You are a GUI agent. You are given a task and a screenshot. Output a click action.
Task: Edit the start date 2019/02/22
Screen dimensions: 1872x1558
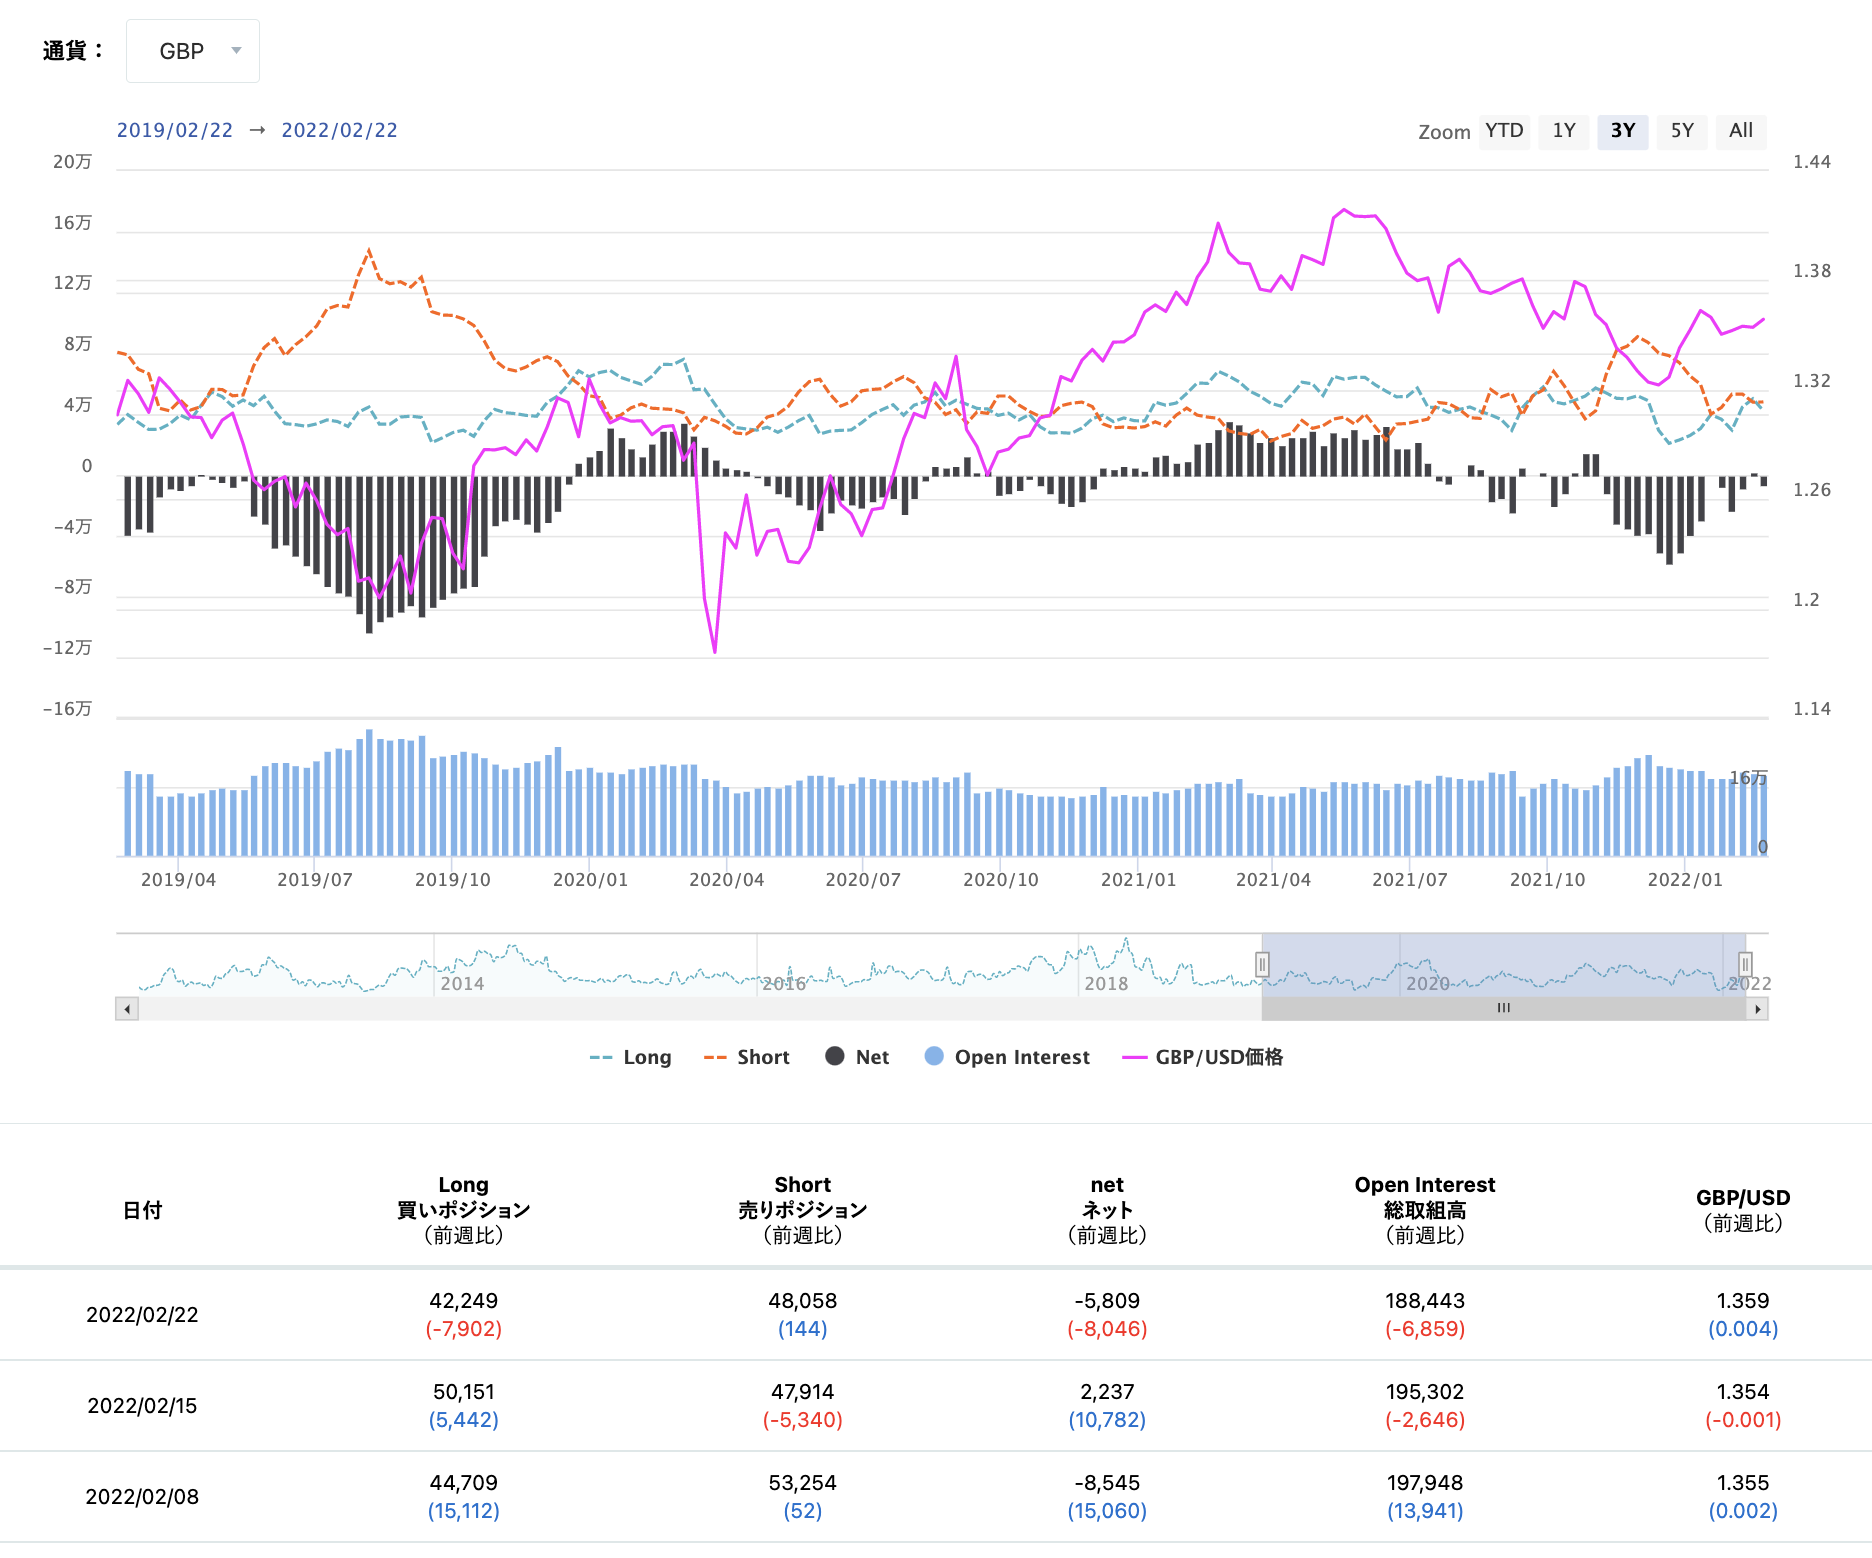click(x=175, y=130)
